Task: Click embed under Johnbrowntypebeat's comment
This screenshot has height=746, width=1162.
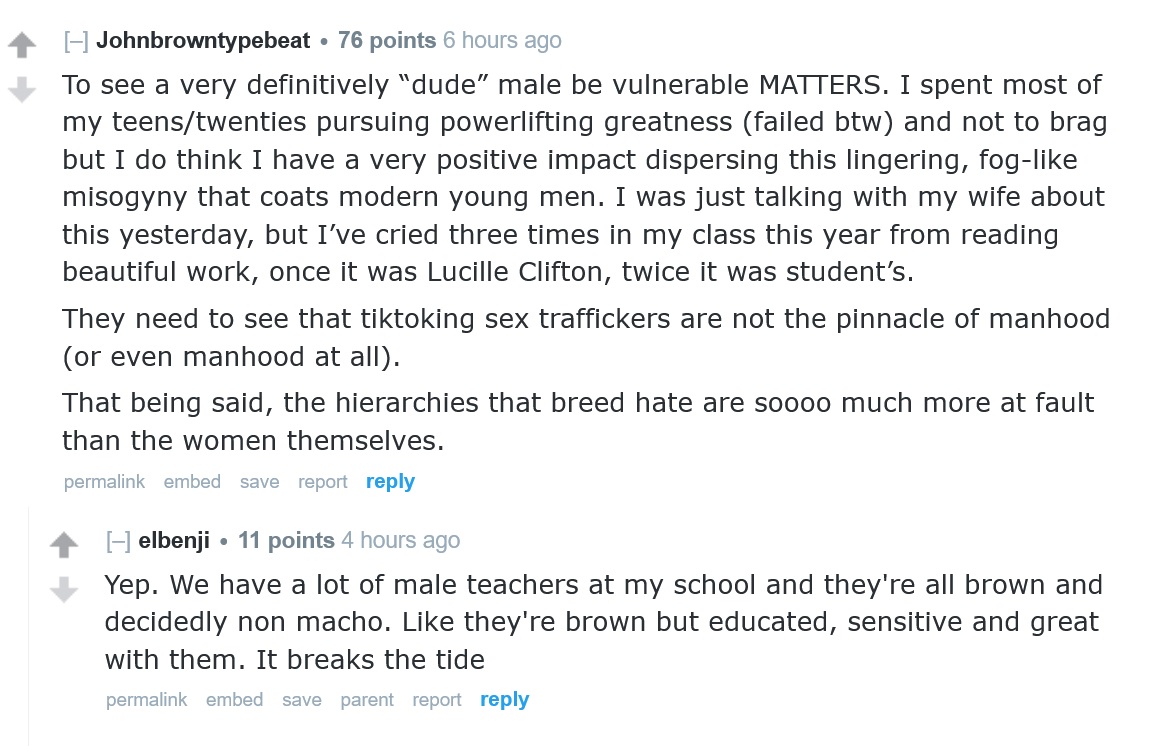Action: (192, 482)
